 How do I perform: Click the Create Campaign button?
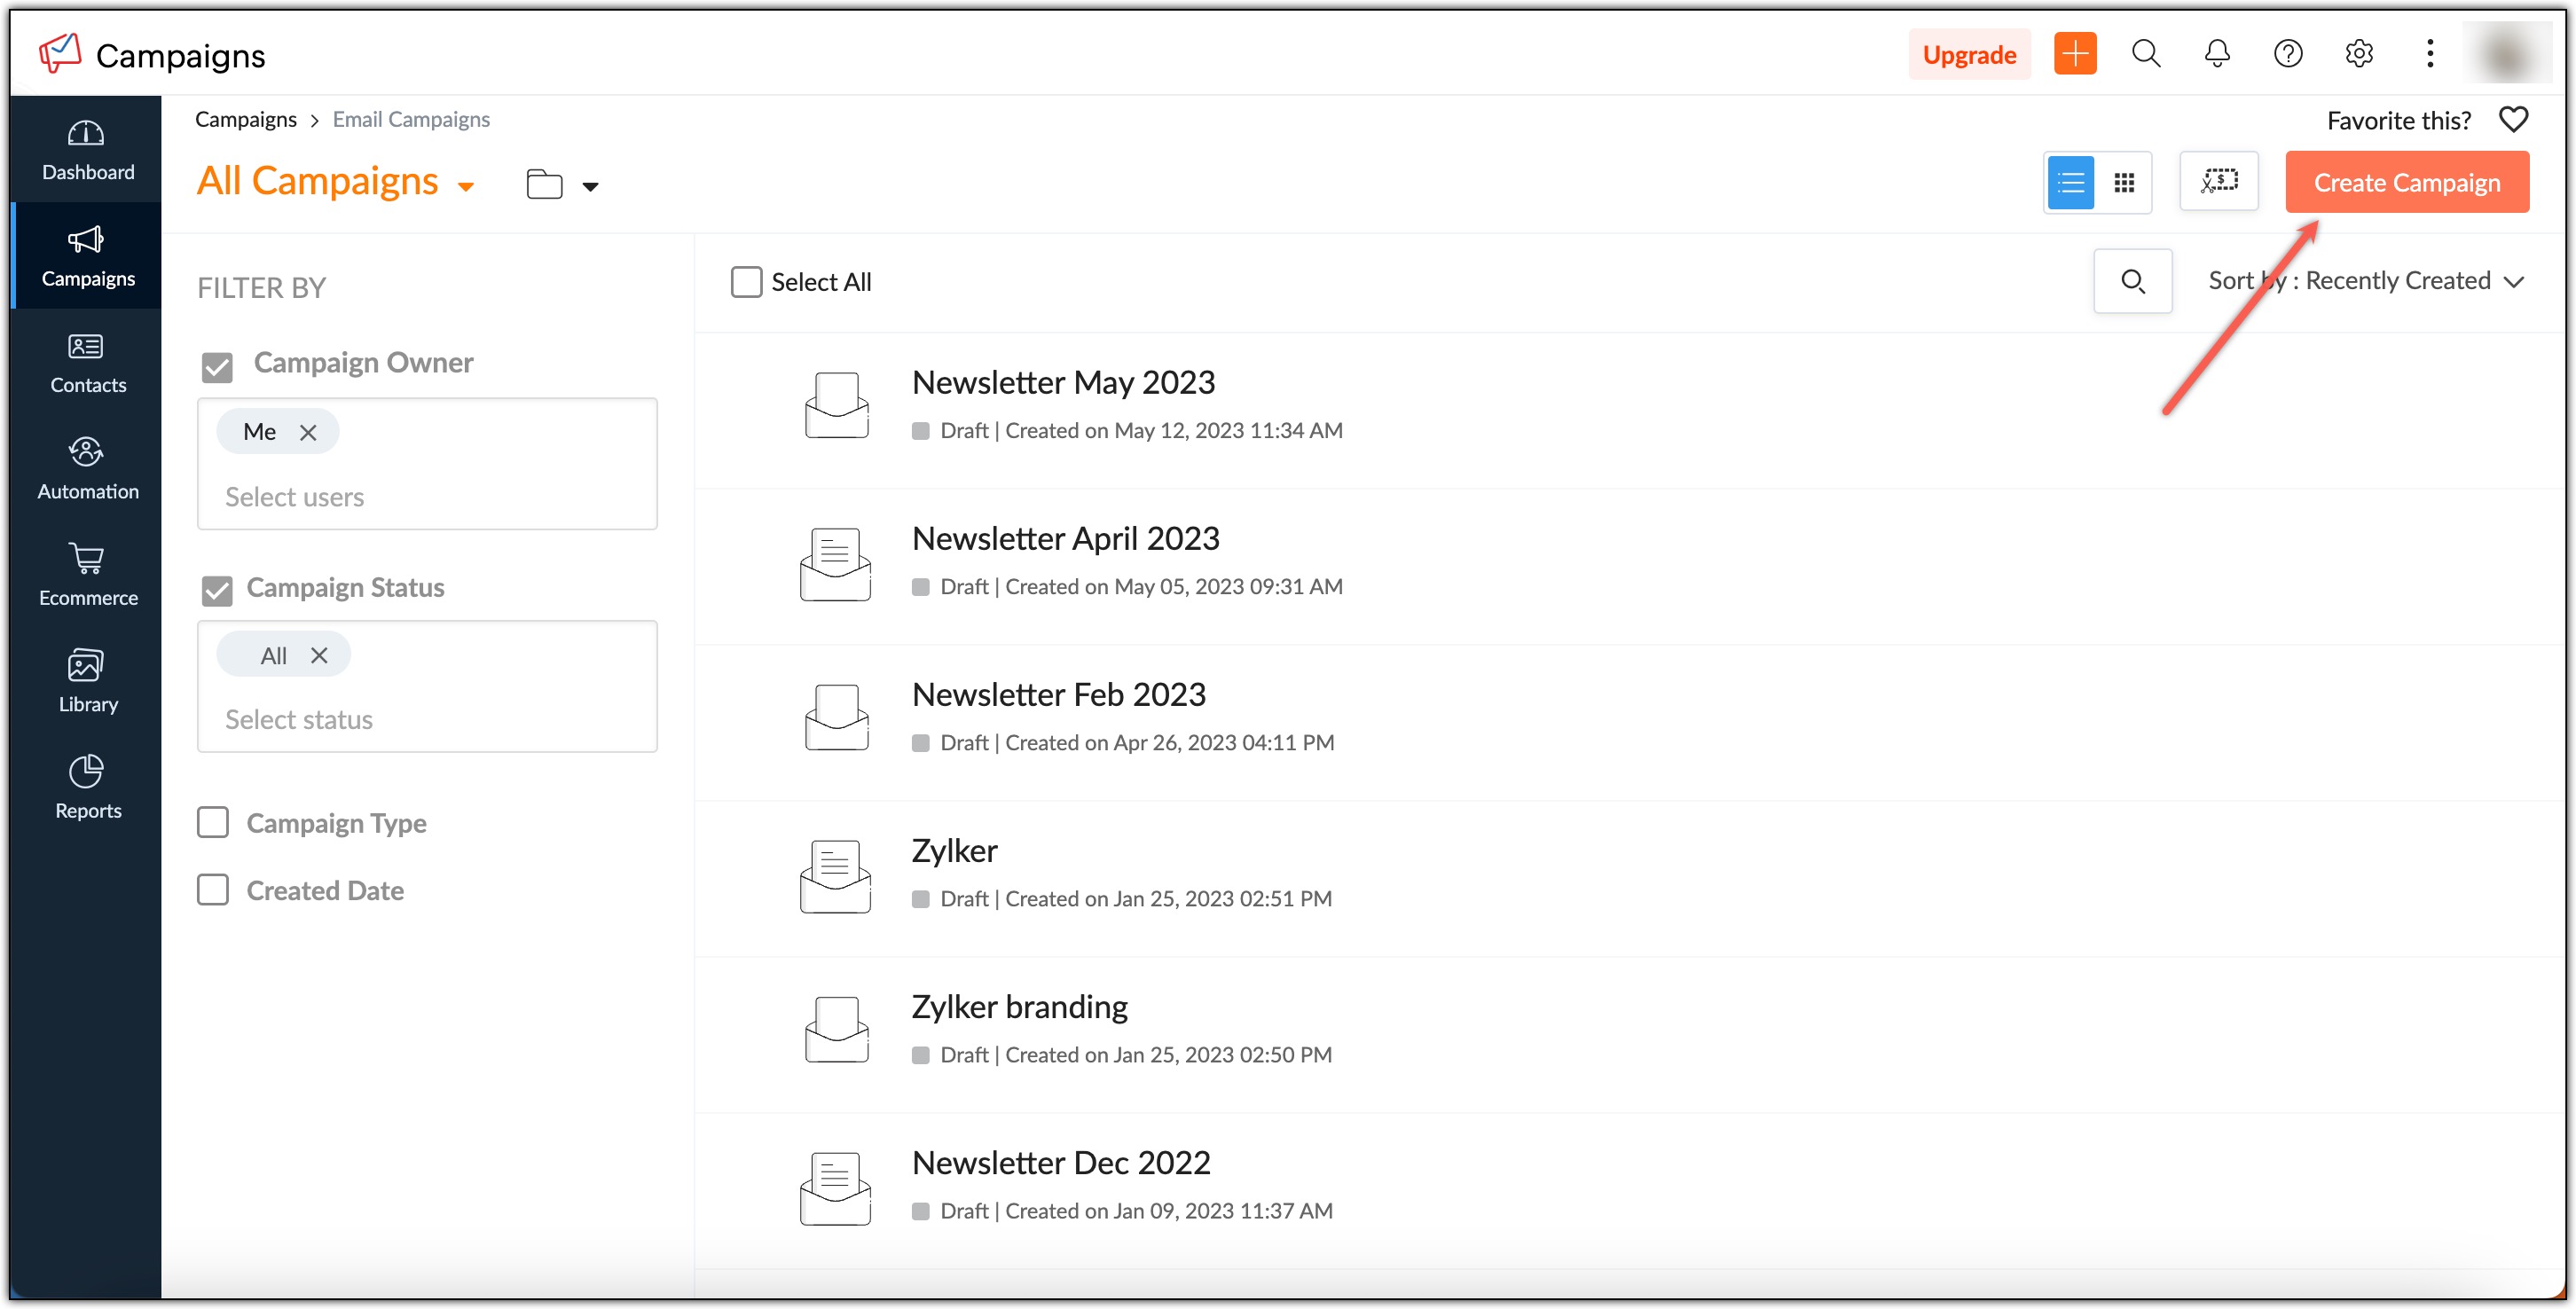click(x=2406, y=183)
